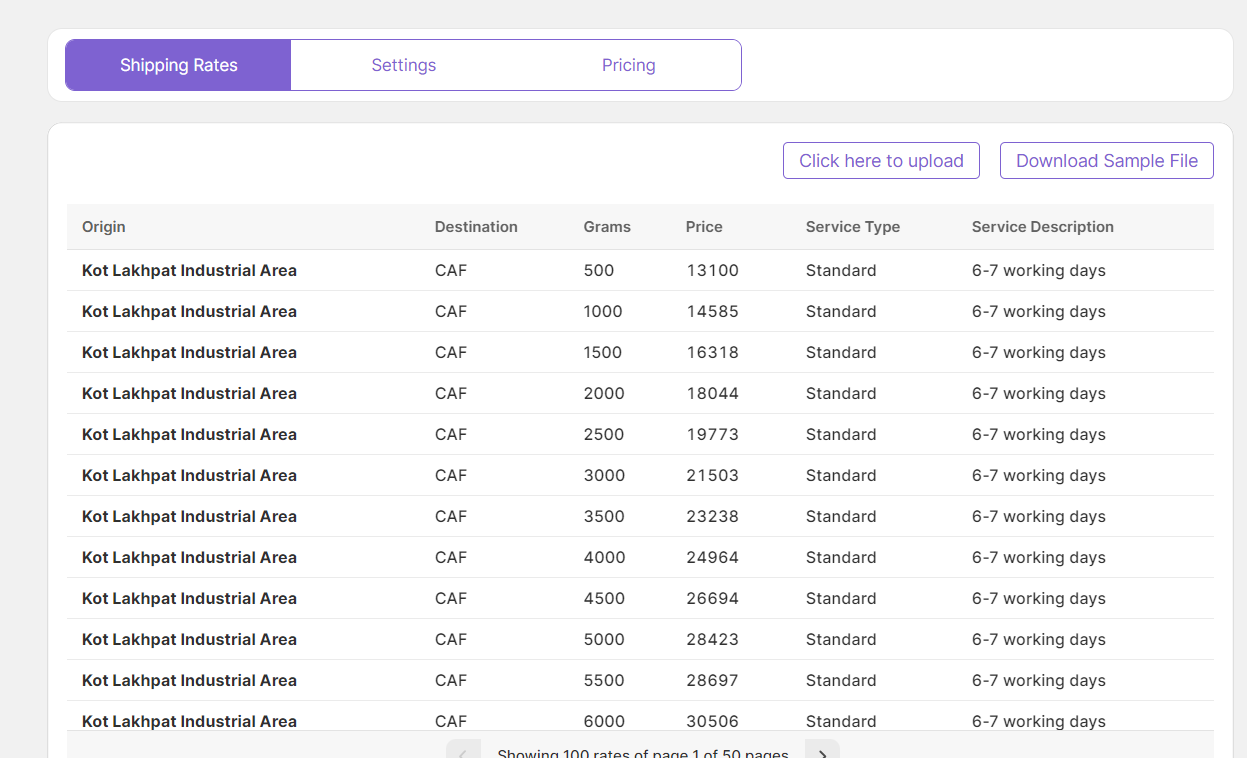Click the Service Description column header

click(1042, 227)
